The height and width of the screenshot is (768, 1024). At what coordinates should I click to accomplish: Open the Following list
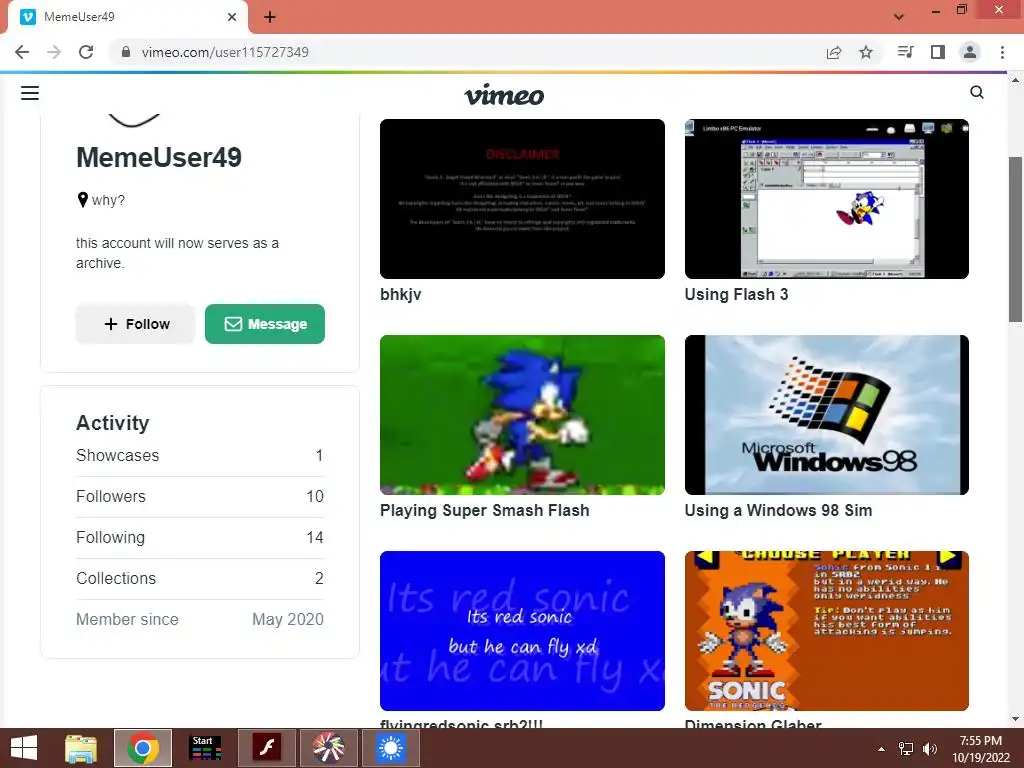click(x=200, y=537)
